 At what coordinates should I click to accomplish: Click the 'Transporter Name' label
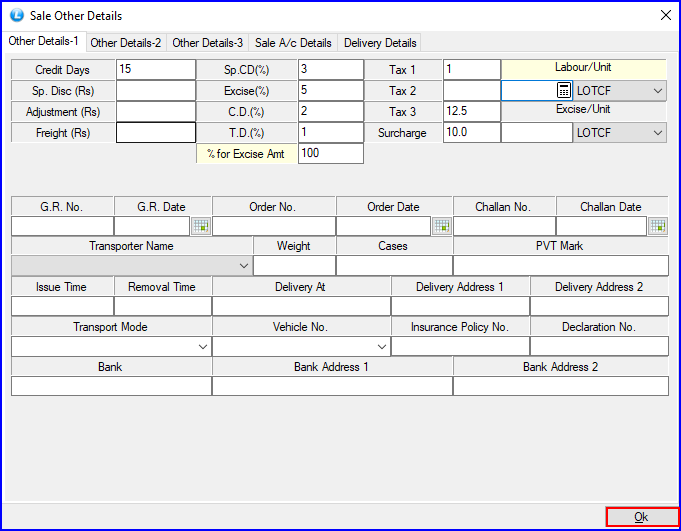tap(131, 246)
